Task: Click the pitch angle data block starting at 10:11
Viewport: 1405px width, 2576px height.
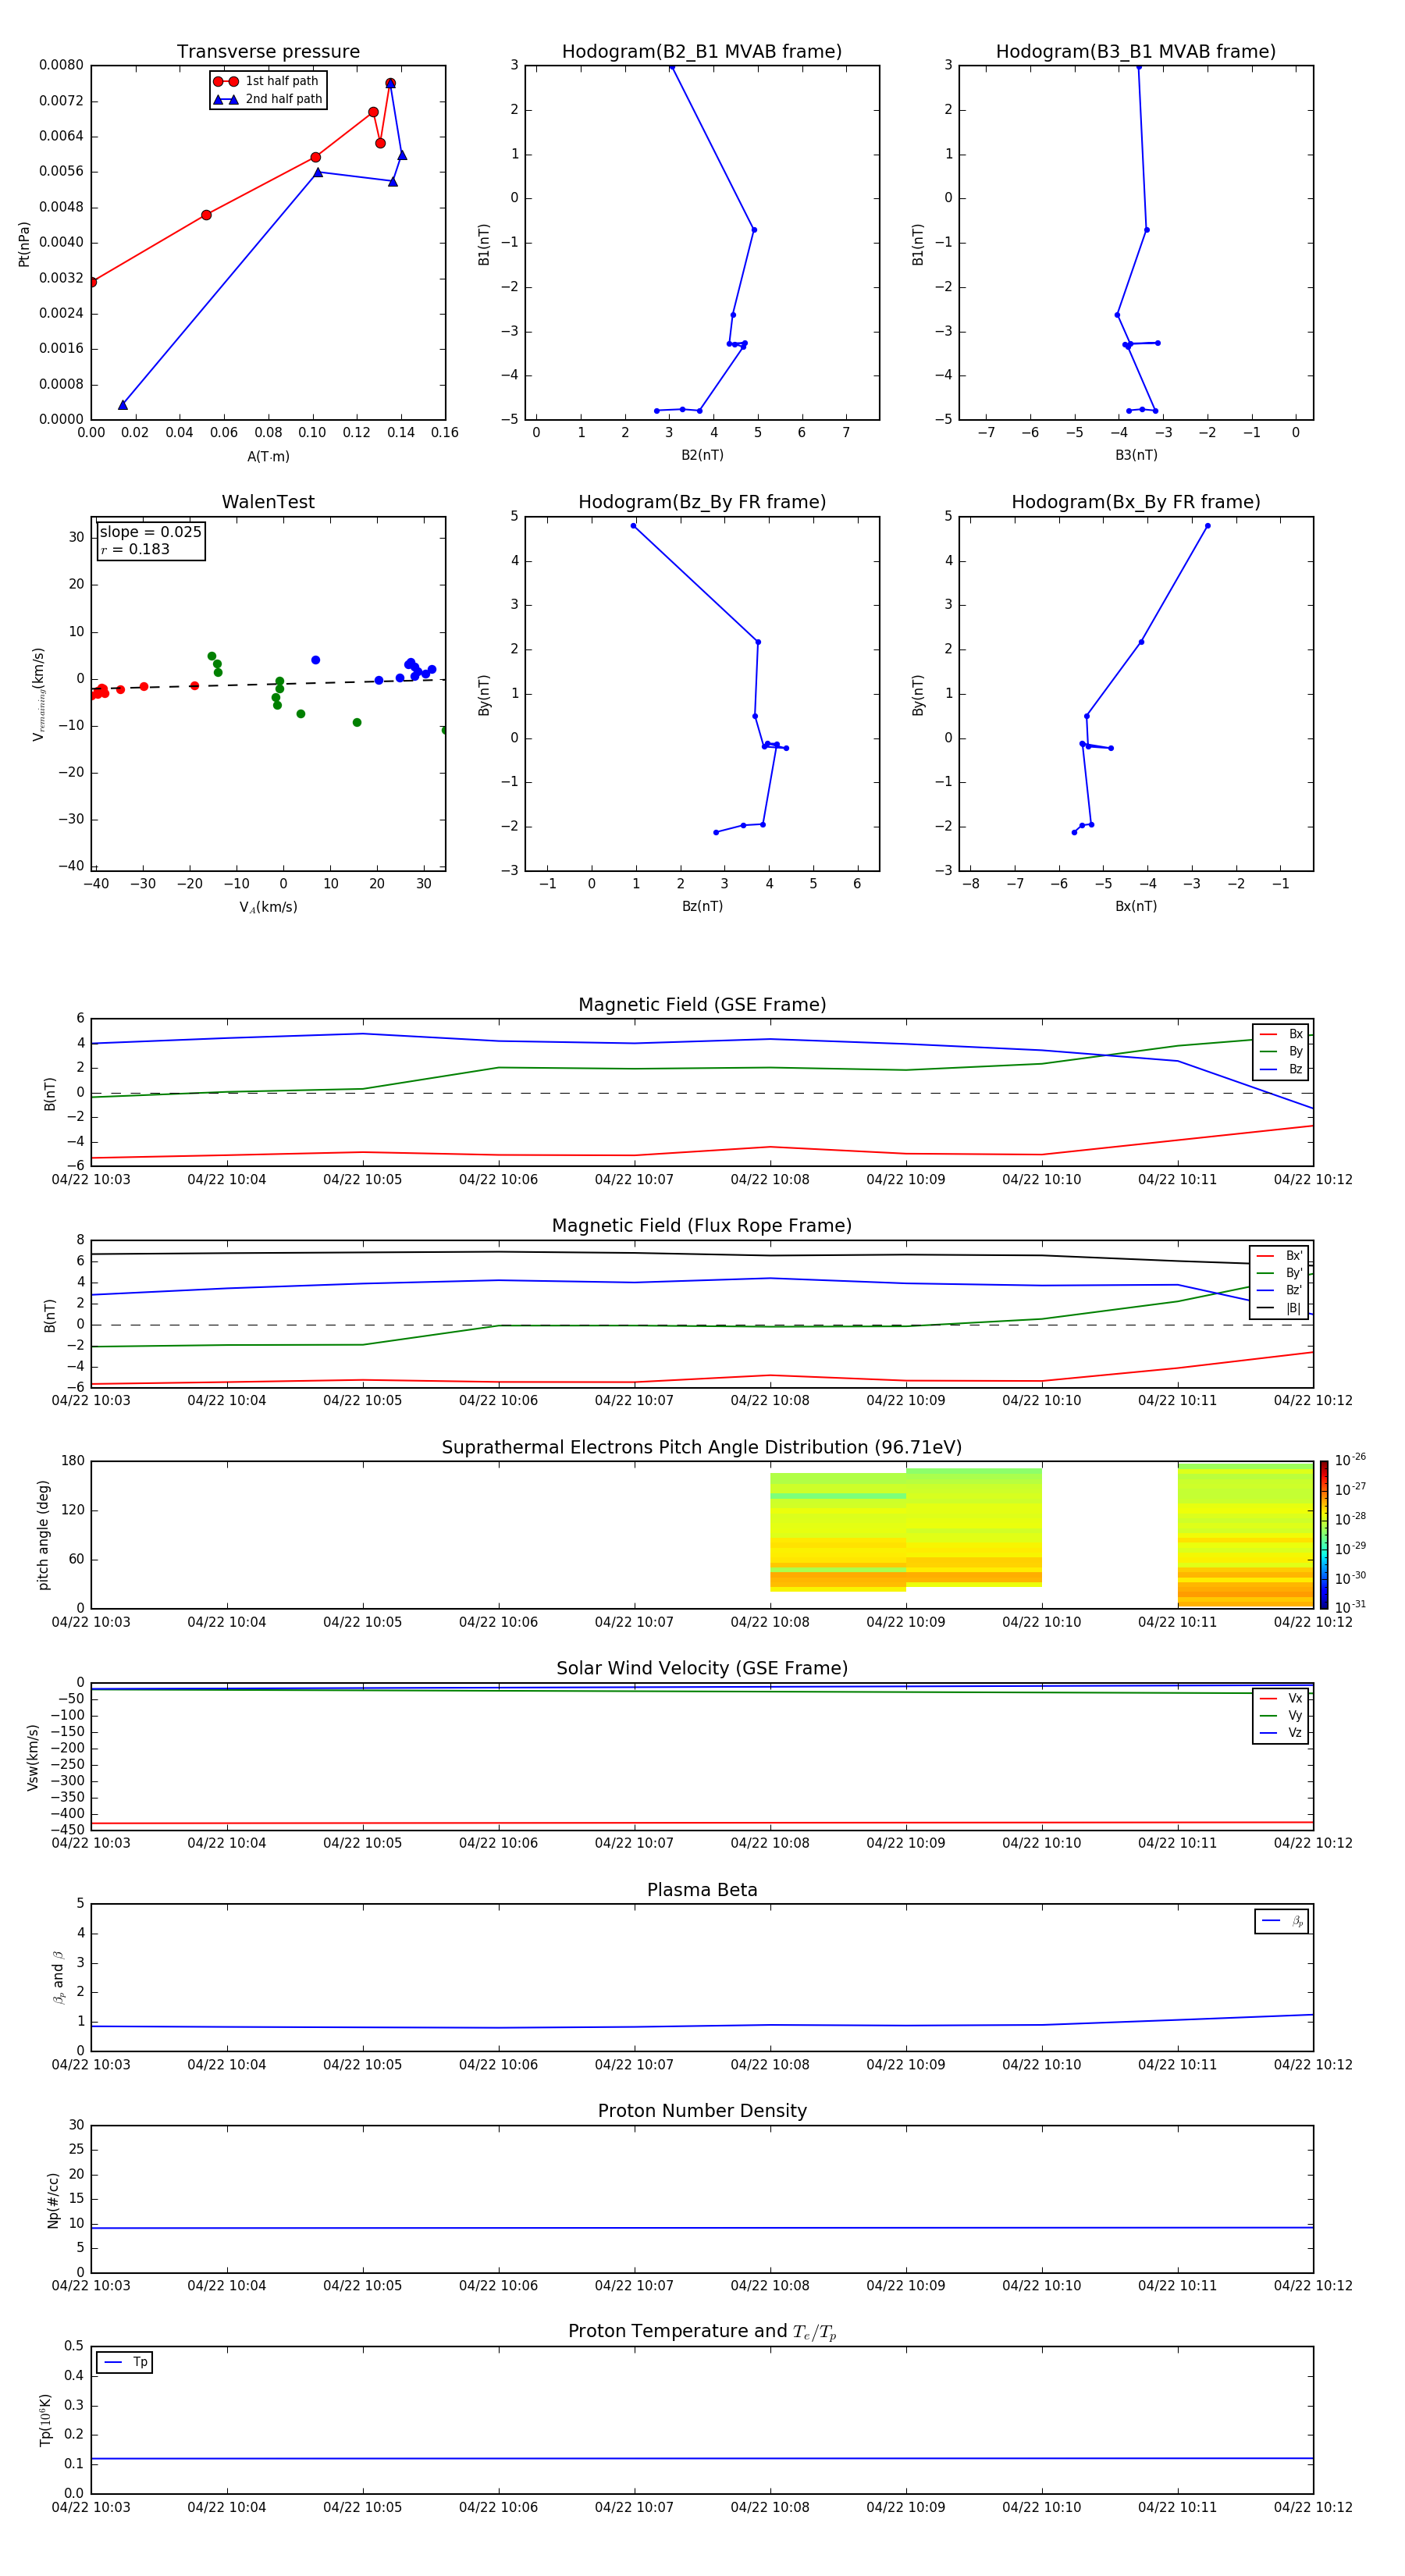Action: [x=1245, y=1536]
